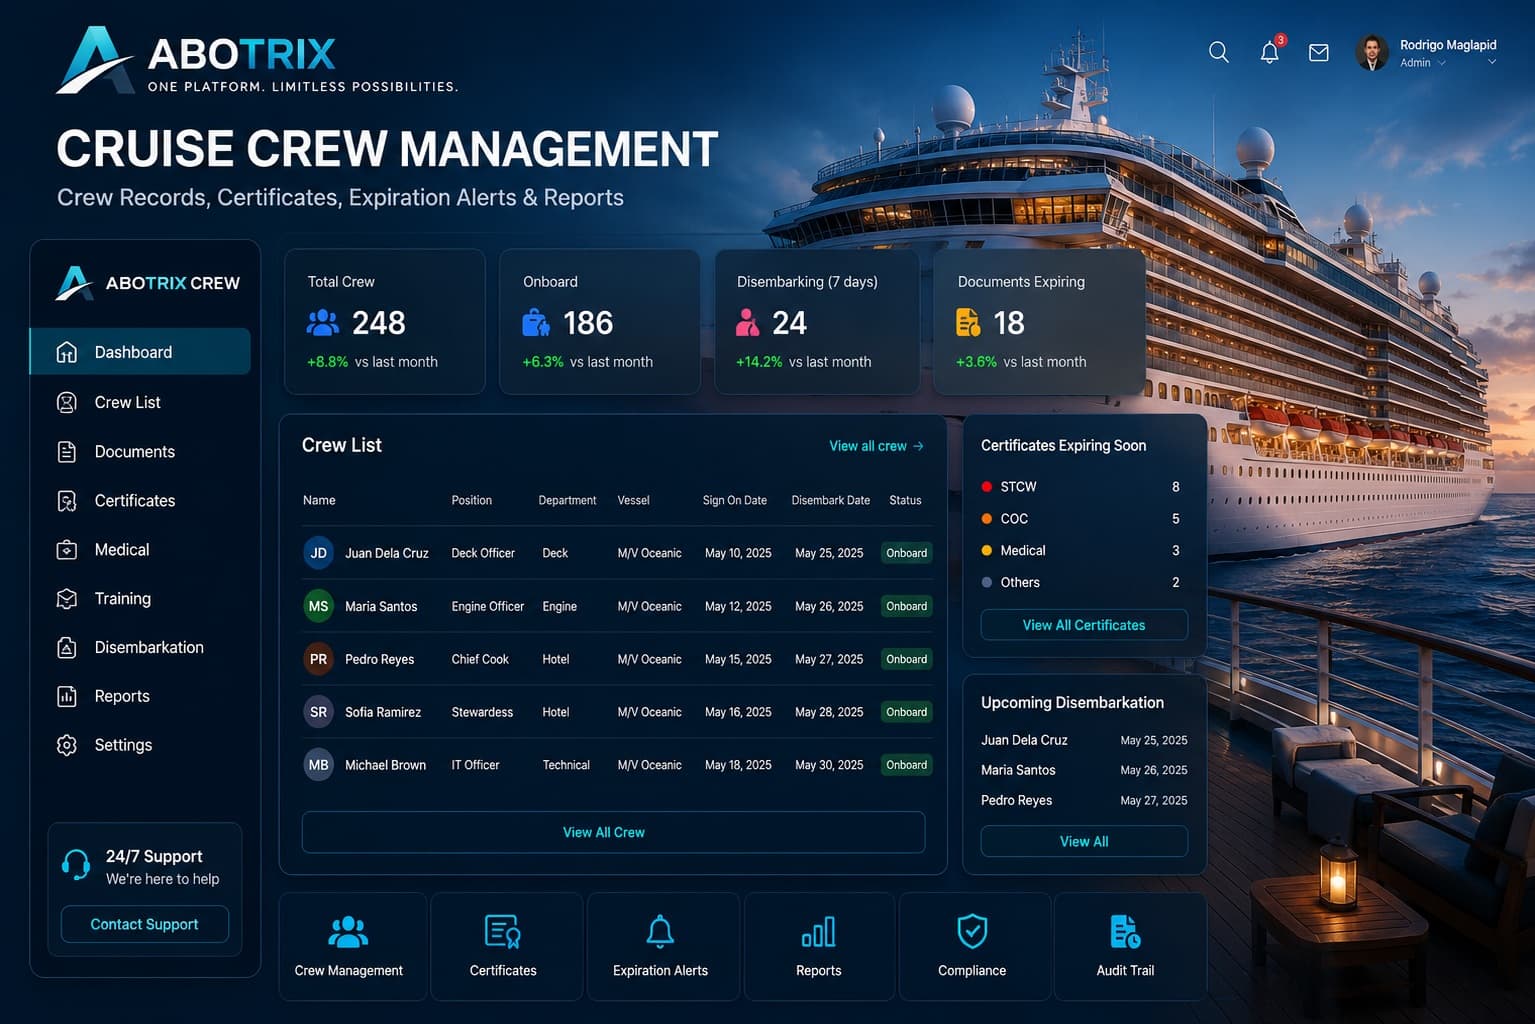Click Pedro Reyes in Upcoming Disembarkation
The image size is (1535, 1024).
(1016, 800)
